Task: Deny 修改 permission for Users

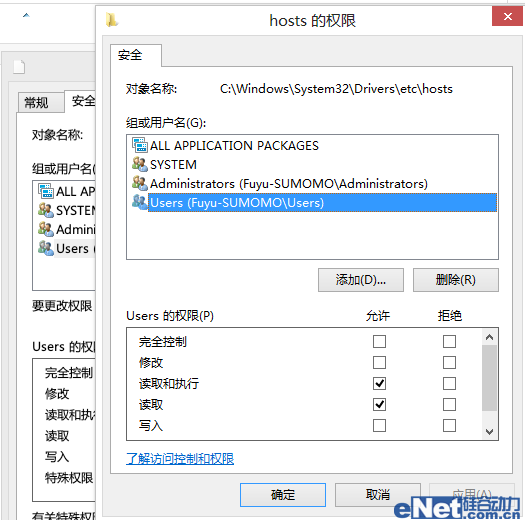Action: [449, 363]
